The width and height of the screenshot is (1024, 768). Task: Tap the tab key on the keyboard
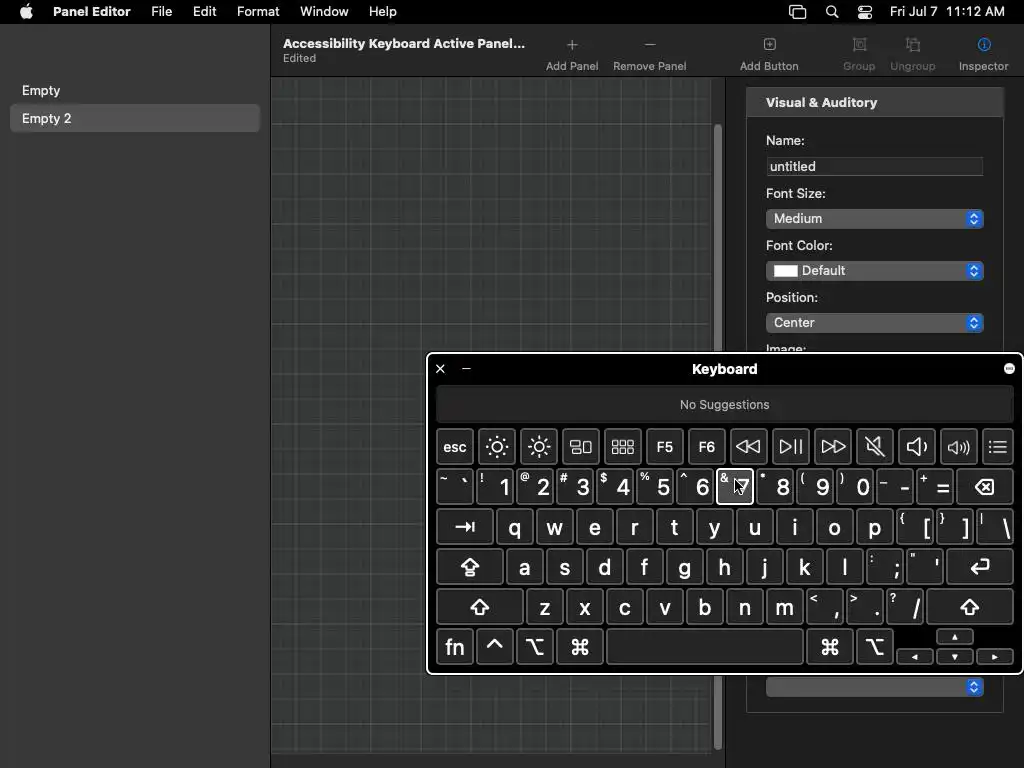[464, 527]
